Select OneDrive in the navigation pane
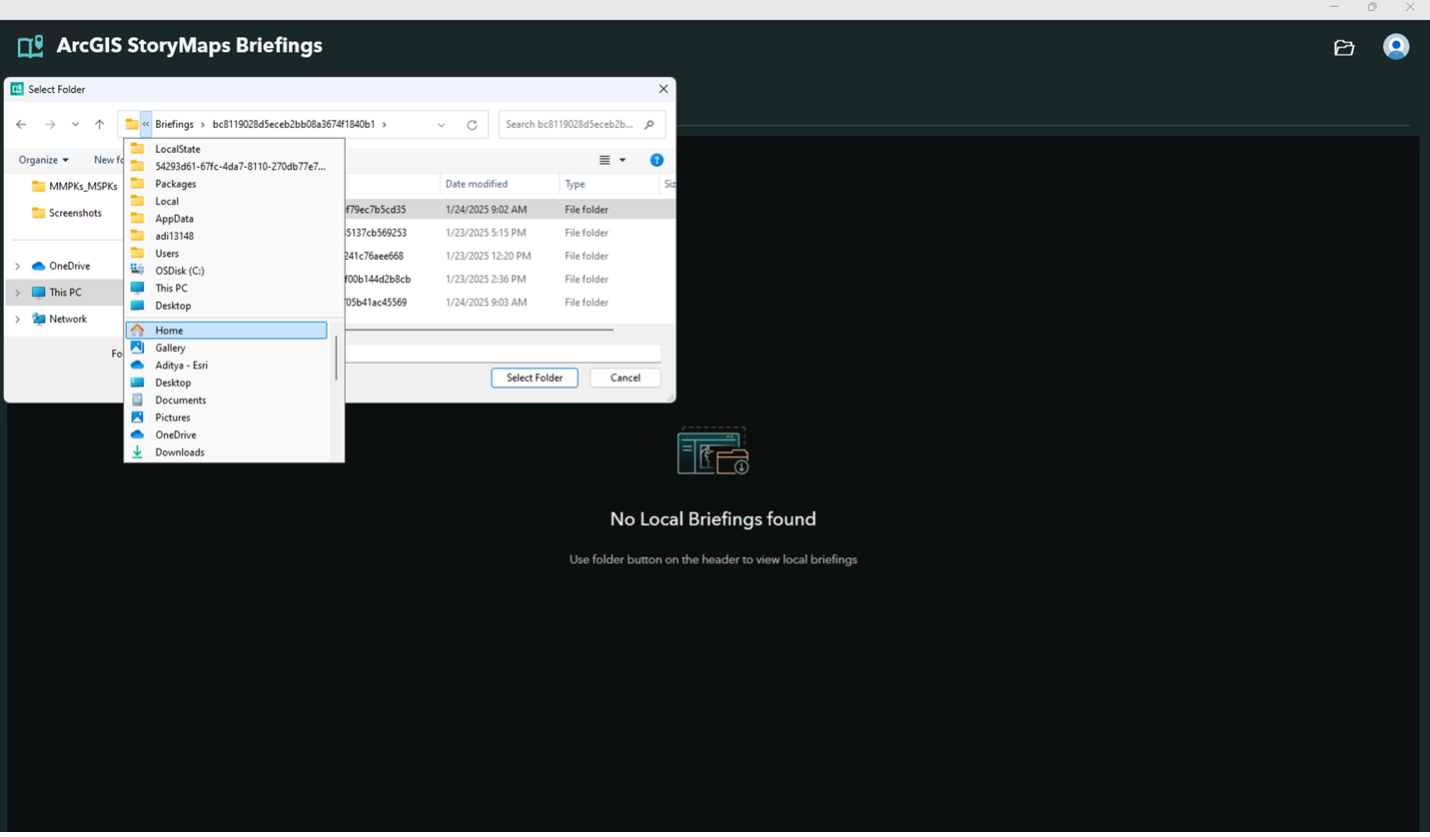This screenshot has width=1430, height=837. pos(69,266)
